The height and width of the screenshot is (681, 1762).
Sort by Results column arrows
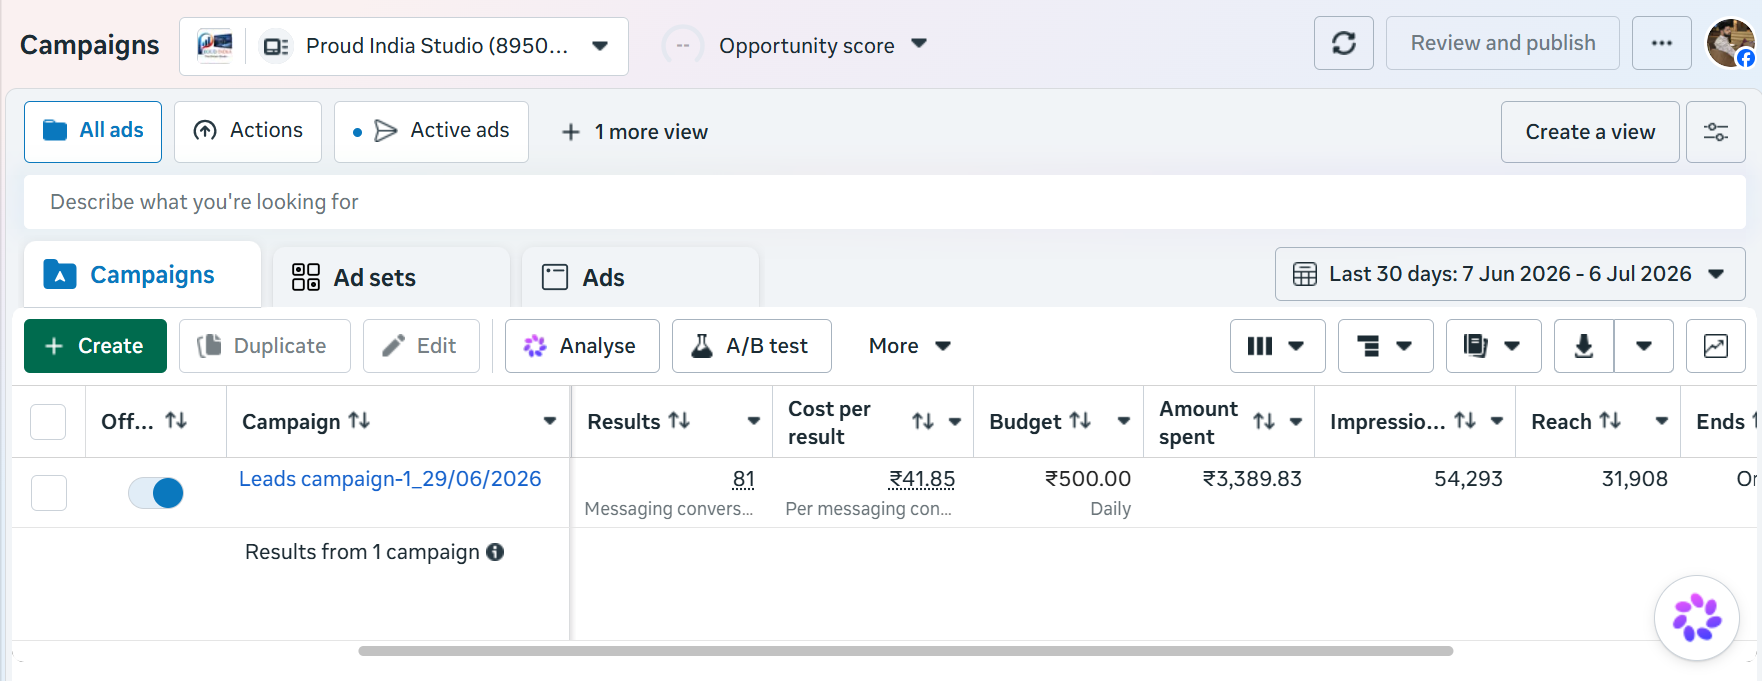679,421
